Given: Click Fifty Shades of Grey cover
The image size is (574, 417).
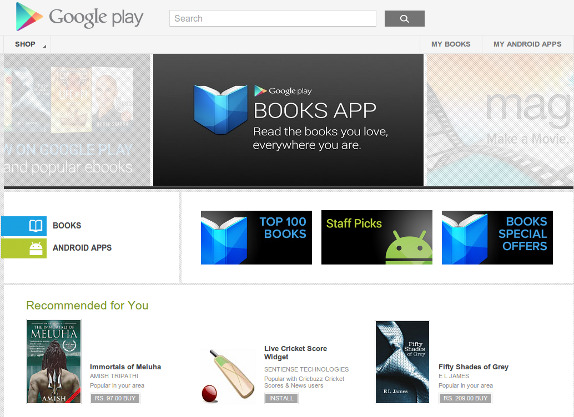Looking at the screenshot, I should point(402,362).
